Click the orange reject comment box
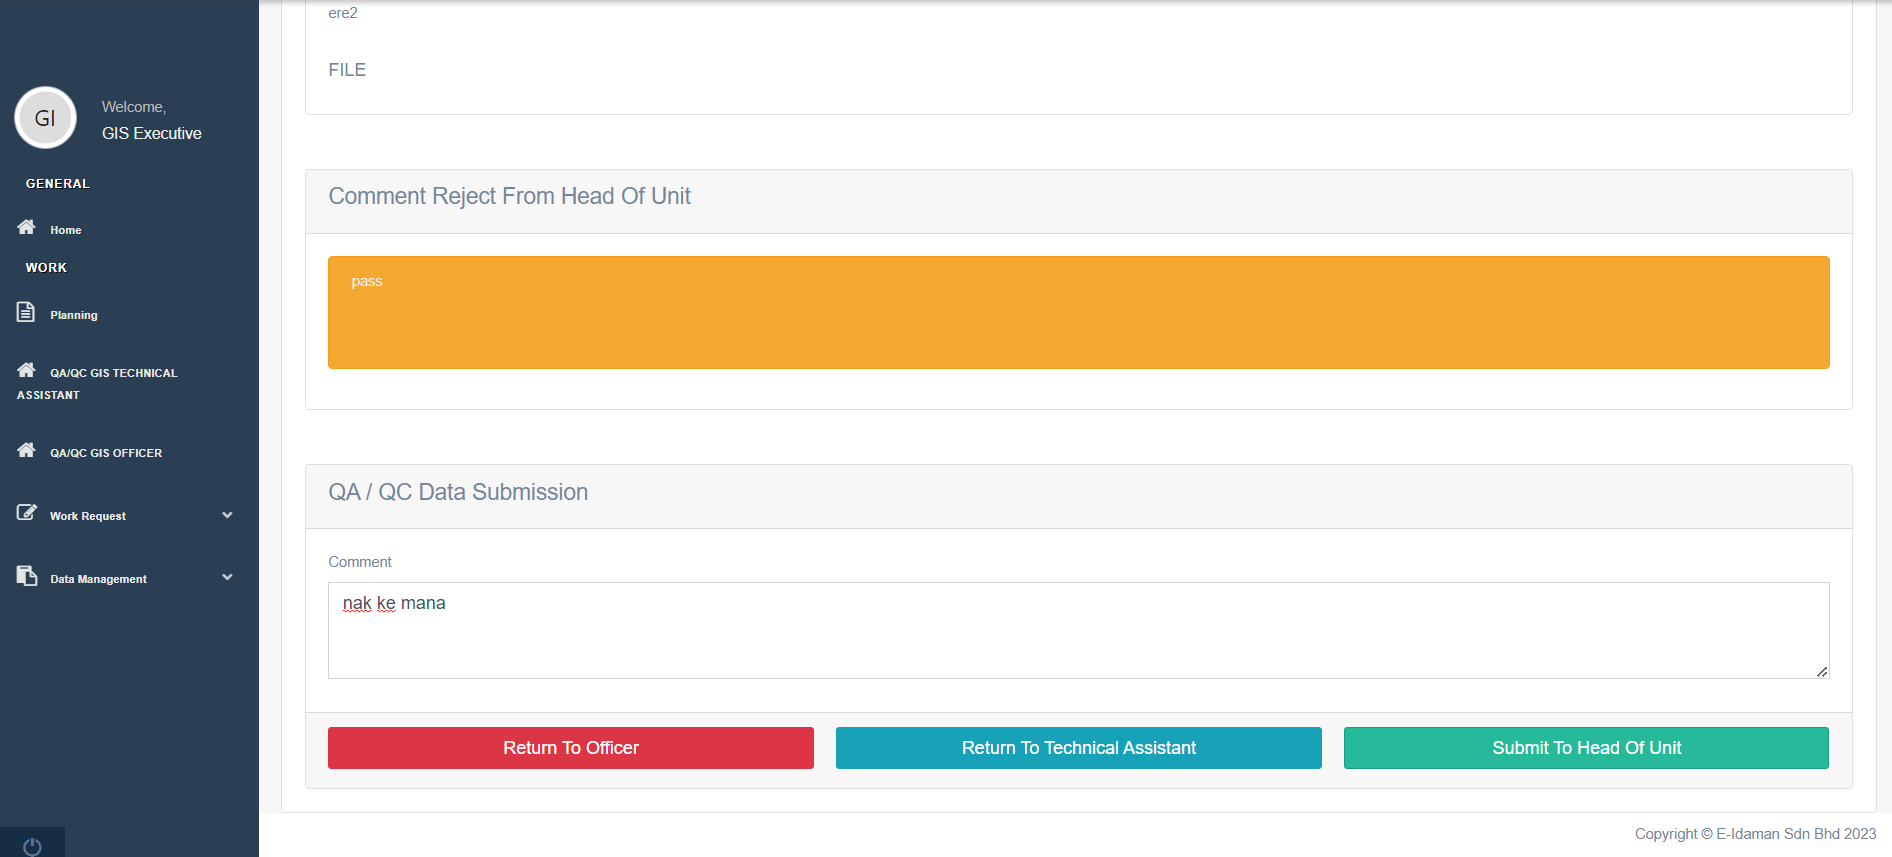 pyautogui.click(x=1078, y=312)
